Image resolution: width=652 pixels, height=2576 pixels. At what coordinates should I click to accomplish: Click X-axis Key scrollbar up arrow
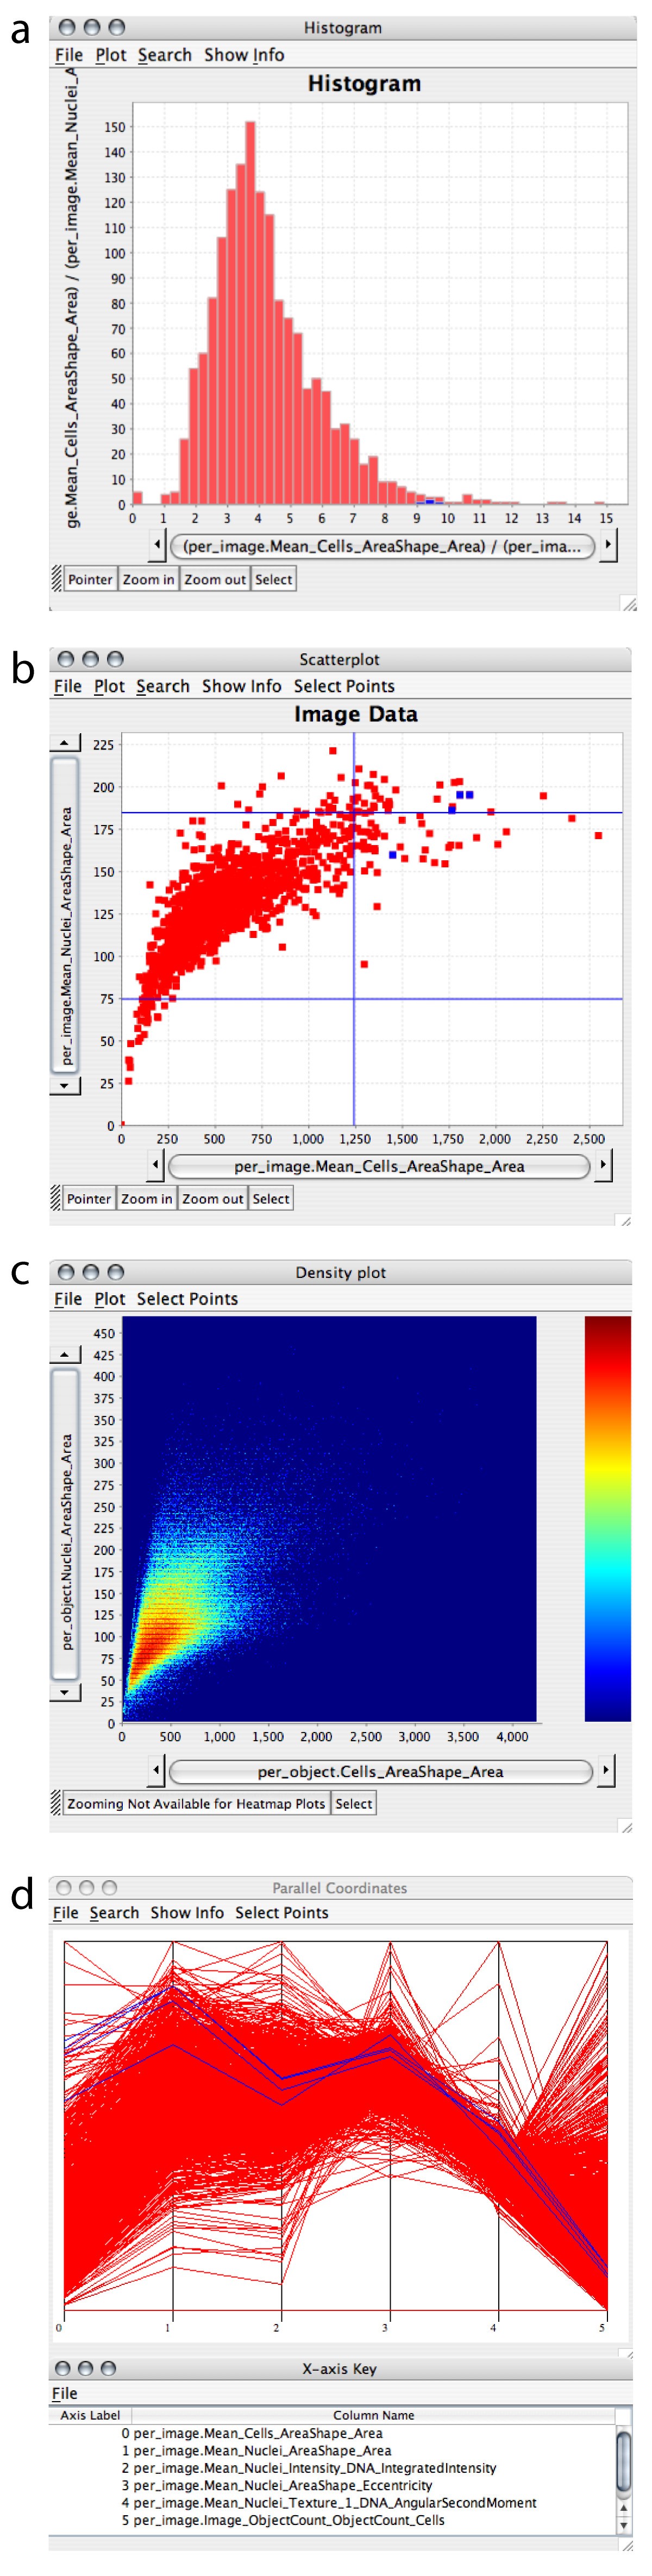(624, 2508)
